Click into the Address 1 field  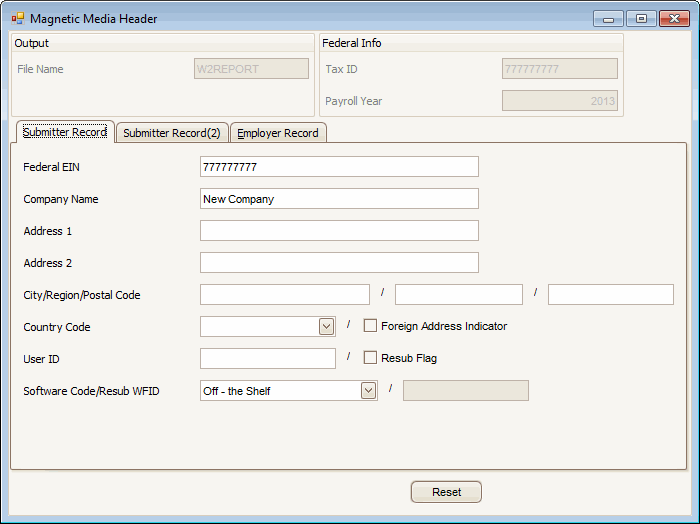point(339,231)
